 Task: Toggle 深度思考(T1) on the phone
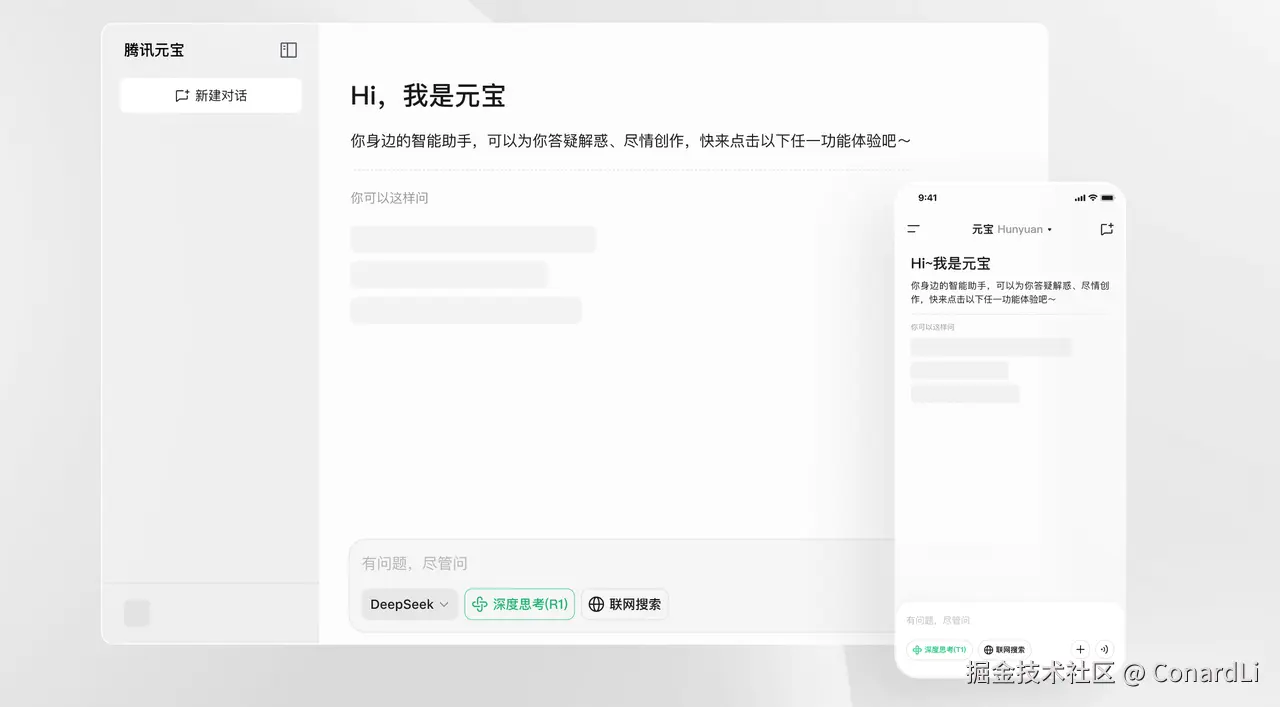pyautogui.click(x=939, y=649)
